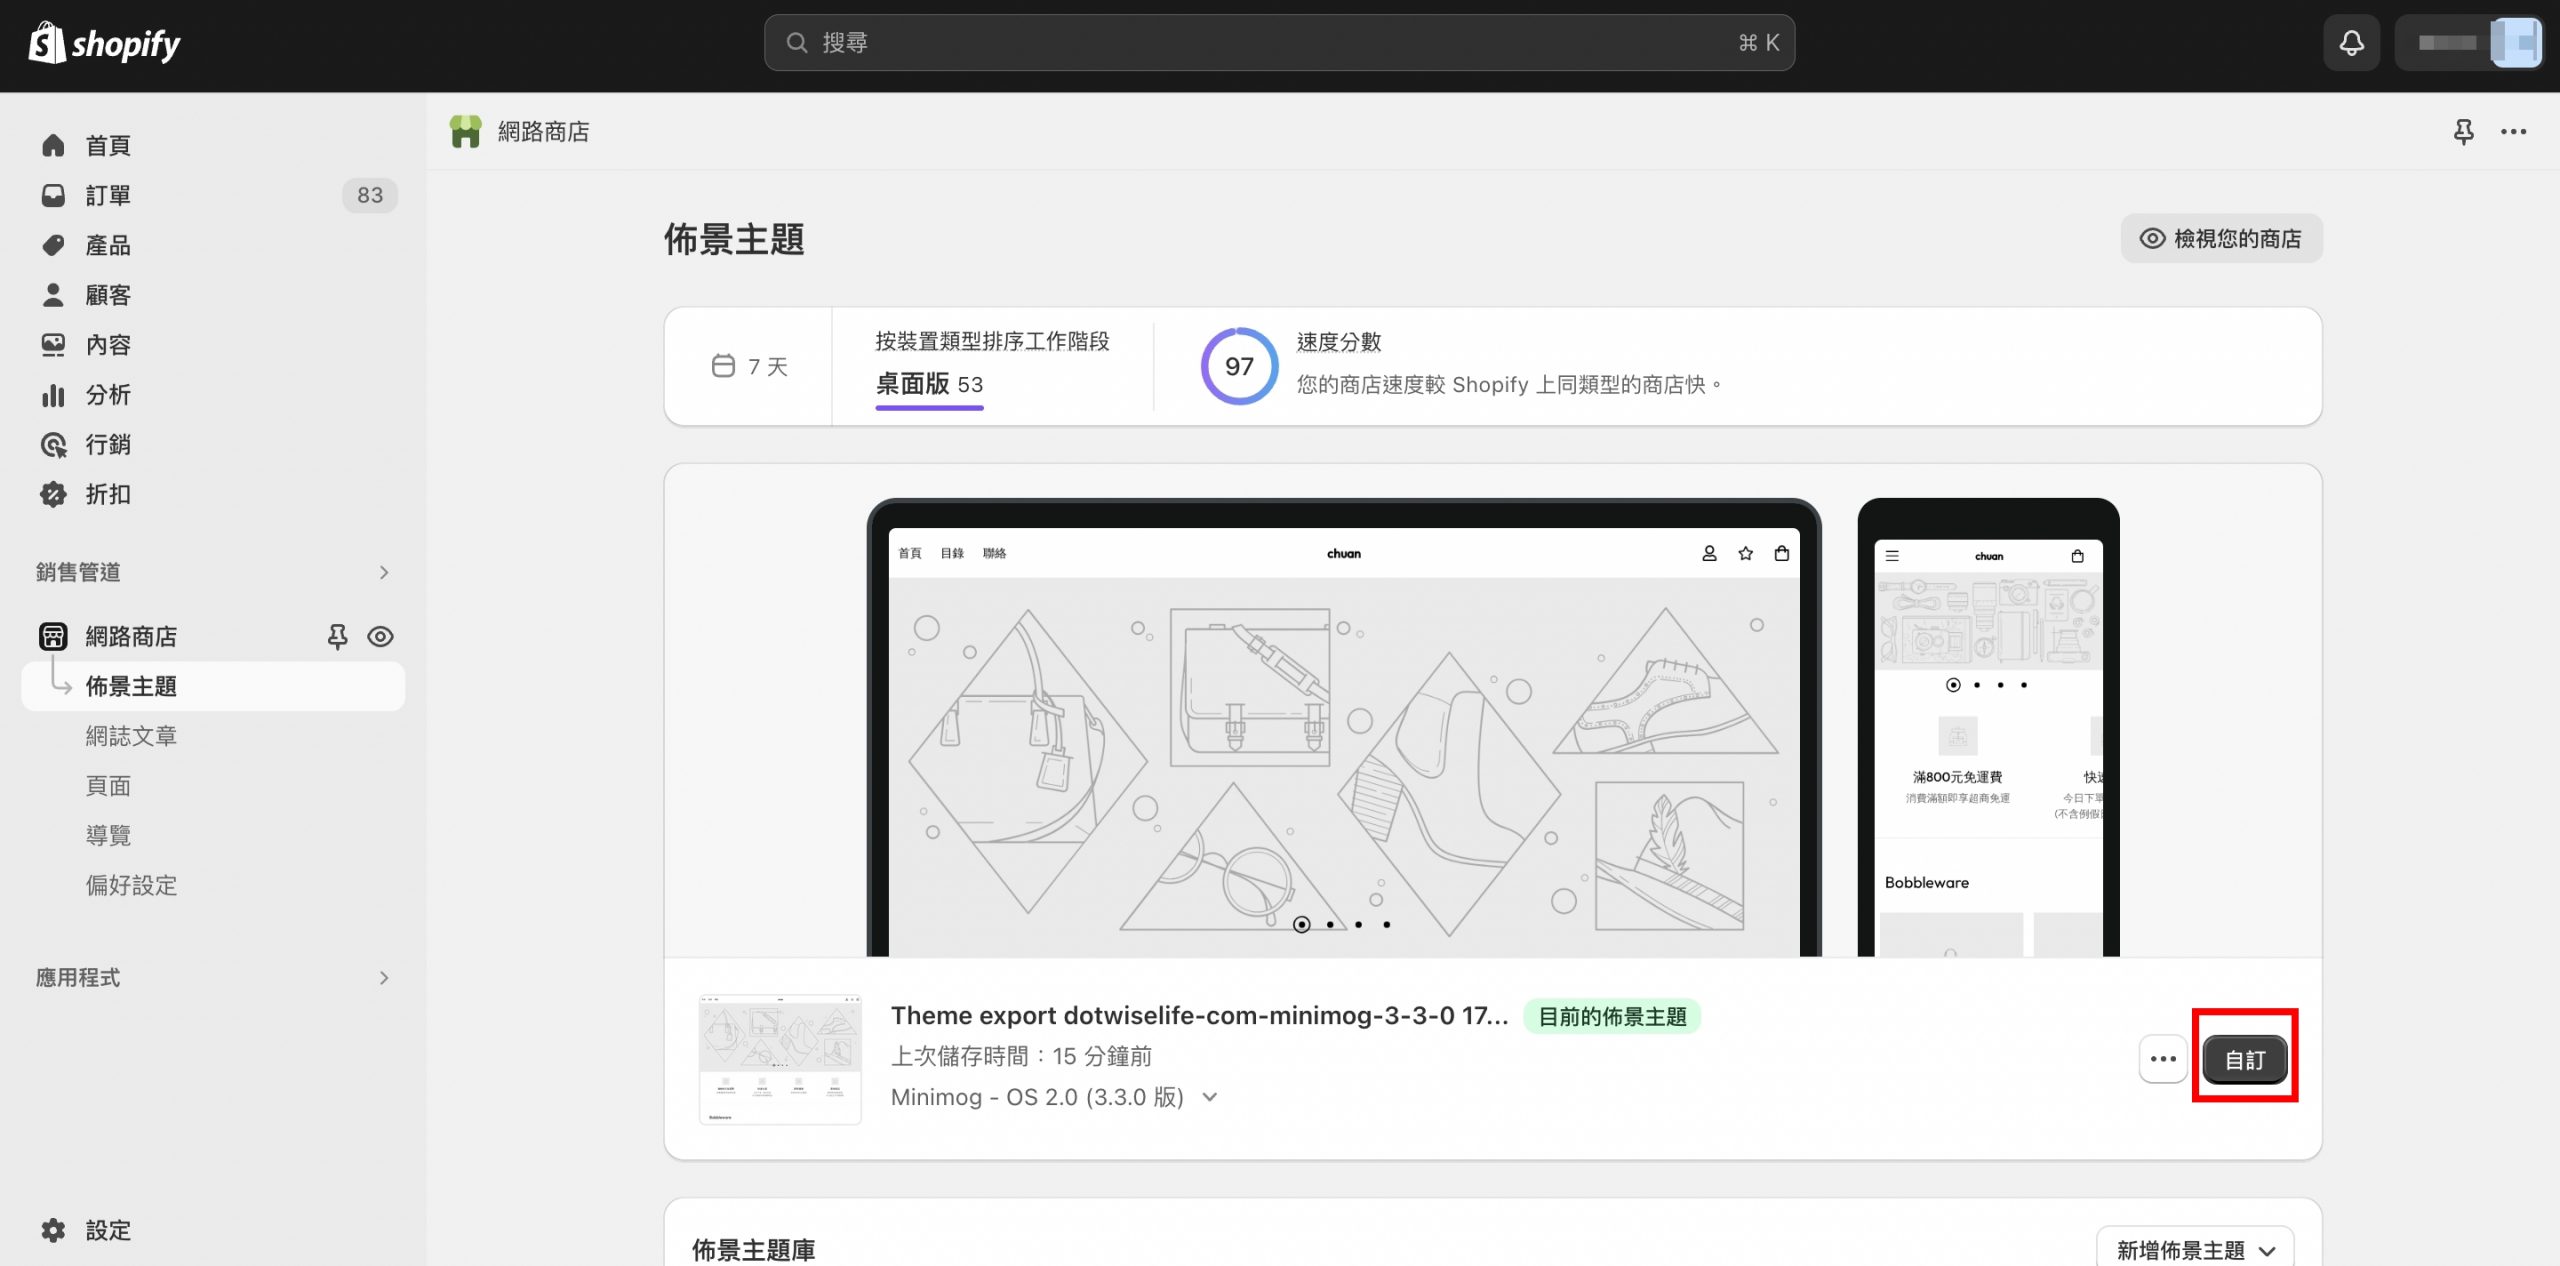Click the 搜尋 search field
Screen dimensions: 2560x1266
point(1278,43)
